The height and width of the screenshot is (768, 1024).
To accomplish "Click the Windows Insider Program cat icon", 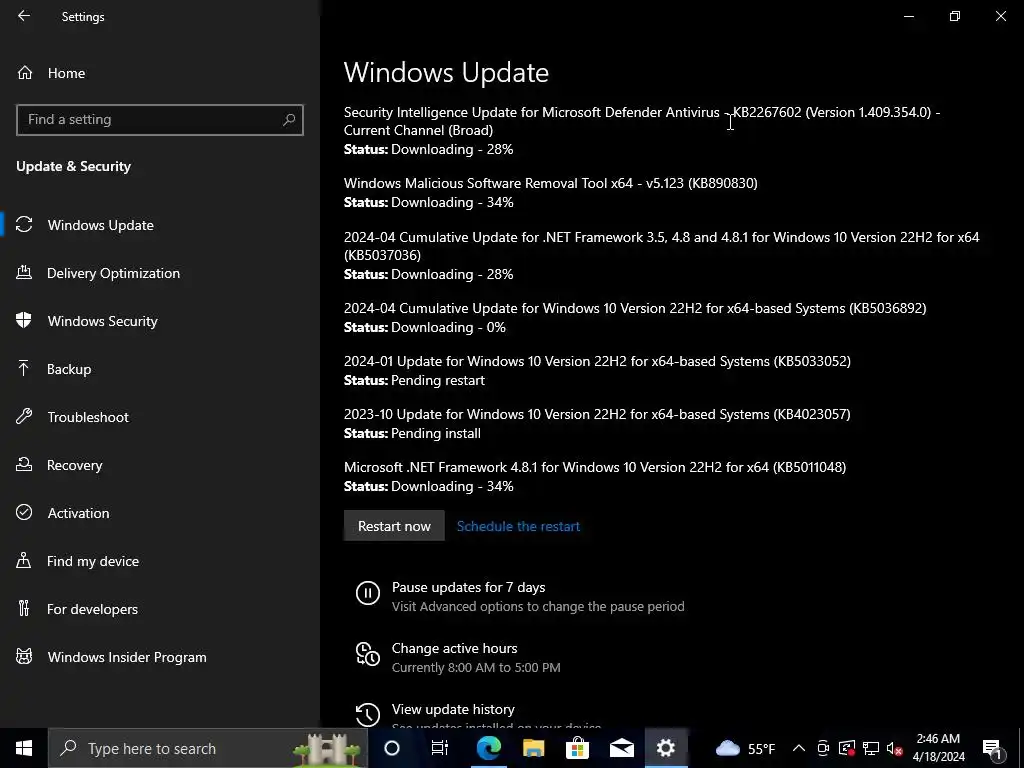I will 24,656.
